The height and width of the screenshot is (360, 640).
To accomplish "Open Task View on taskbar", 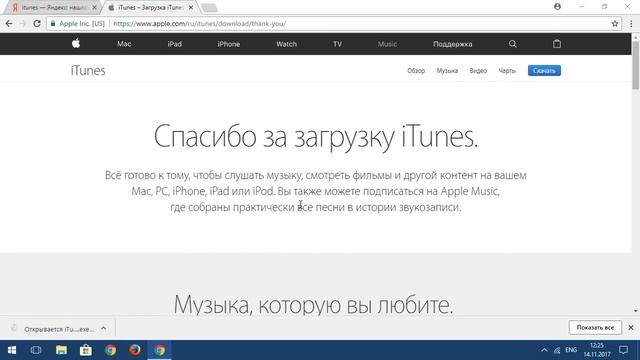I will tap(36, 350).
